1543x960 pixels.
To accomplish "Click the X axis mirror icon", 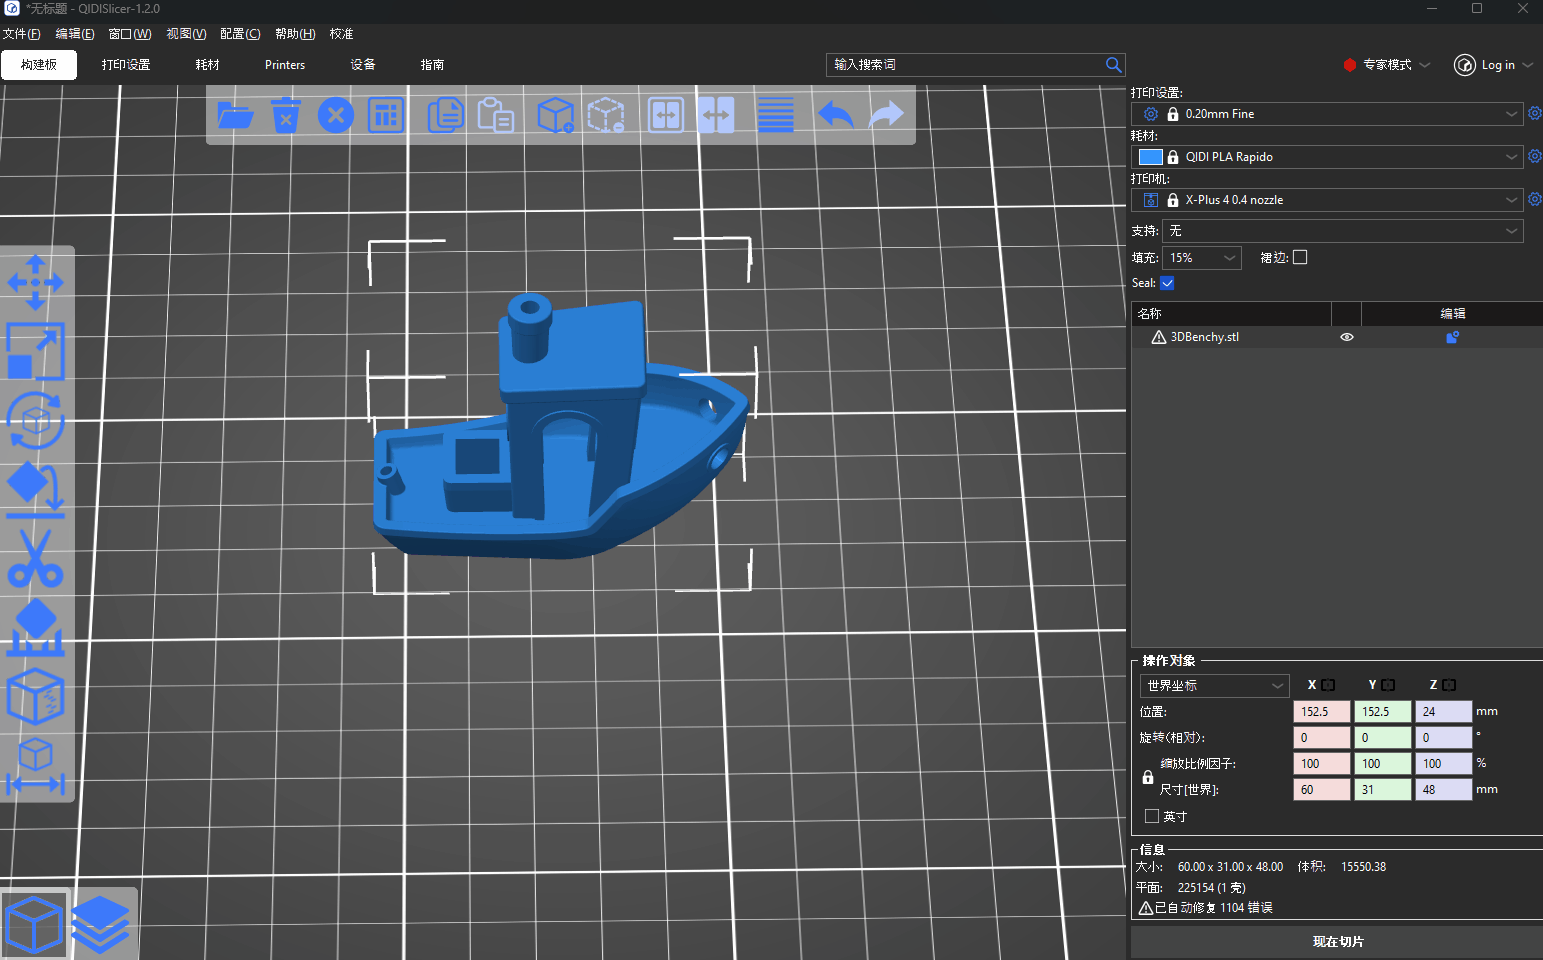I will [x=1328, y=685].
